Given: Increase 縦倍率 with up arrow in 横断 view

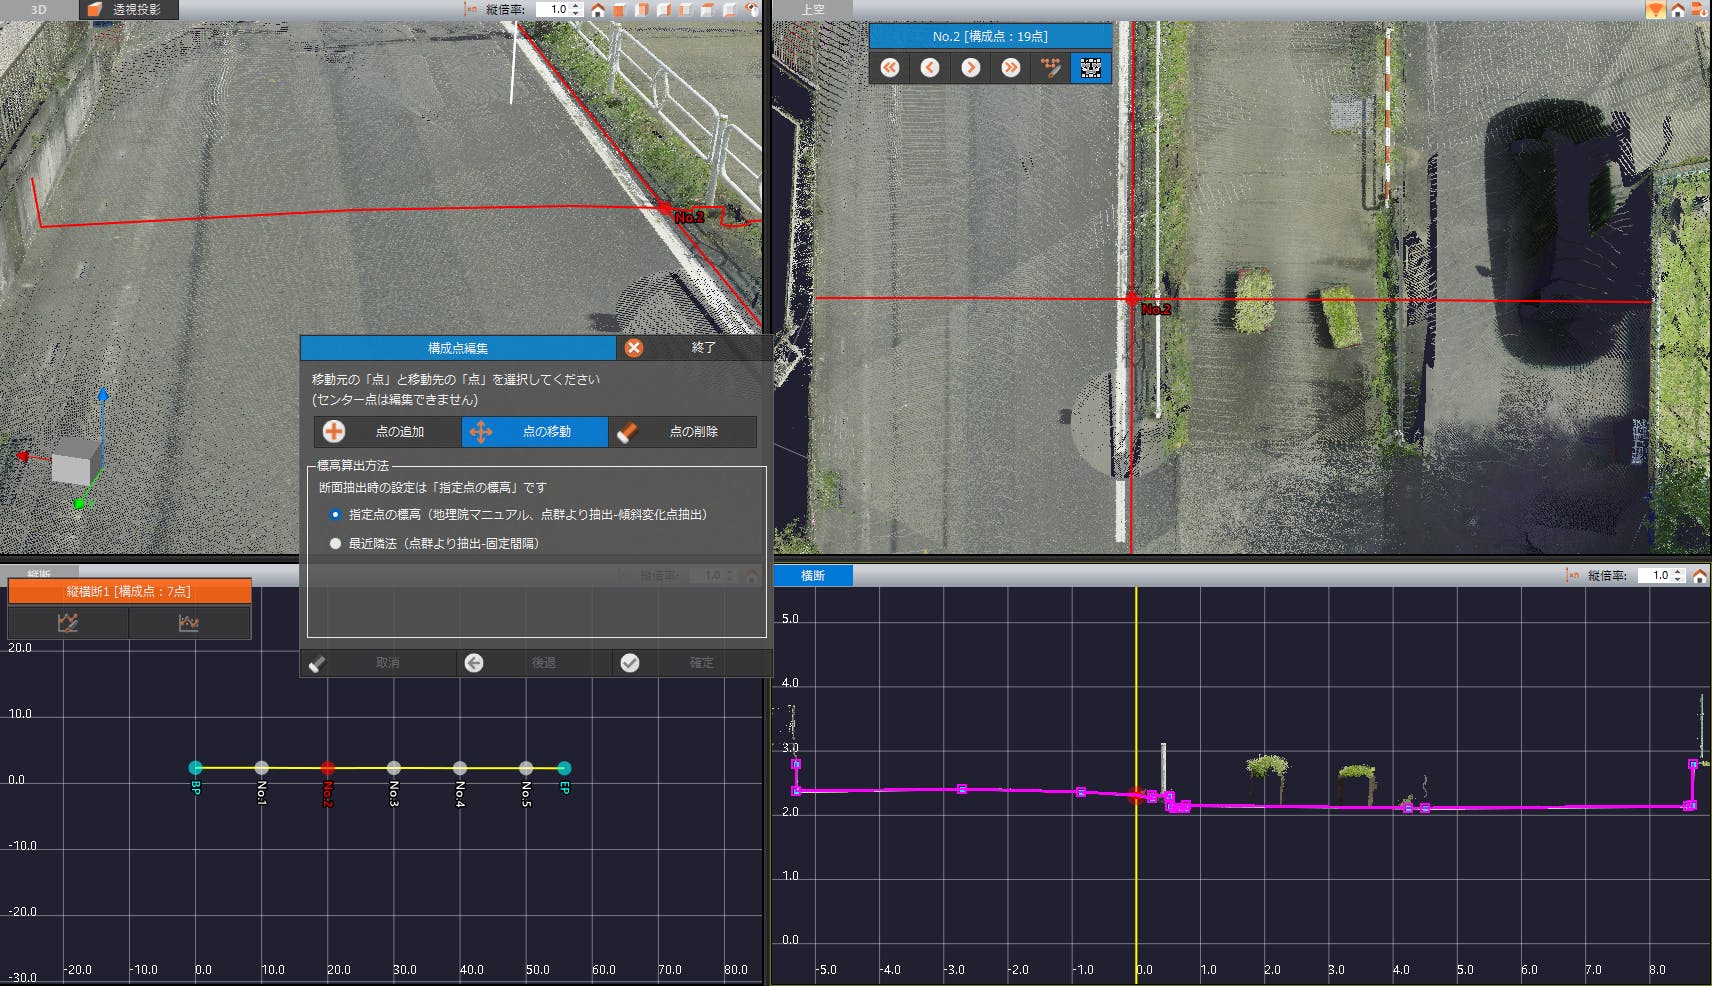Looking at the screenshot, I should 1678,571.
